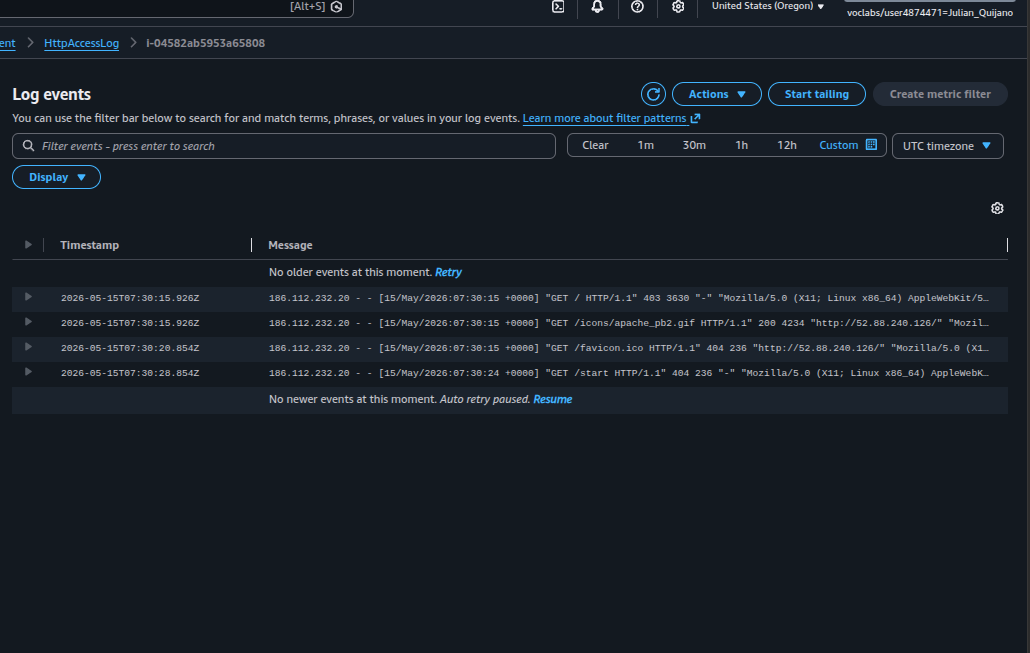Click timestamp 2026-05-15T07:30:28.854Z
This screenshot has height=653, width=1030.
point(130,373)
